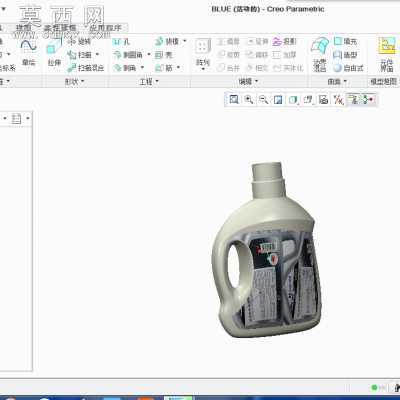
Task: Click the green status indicator in status bar
Action: click(x=374, y=387)
